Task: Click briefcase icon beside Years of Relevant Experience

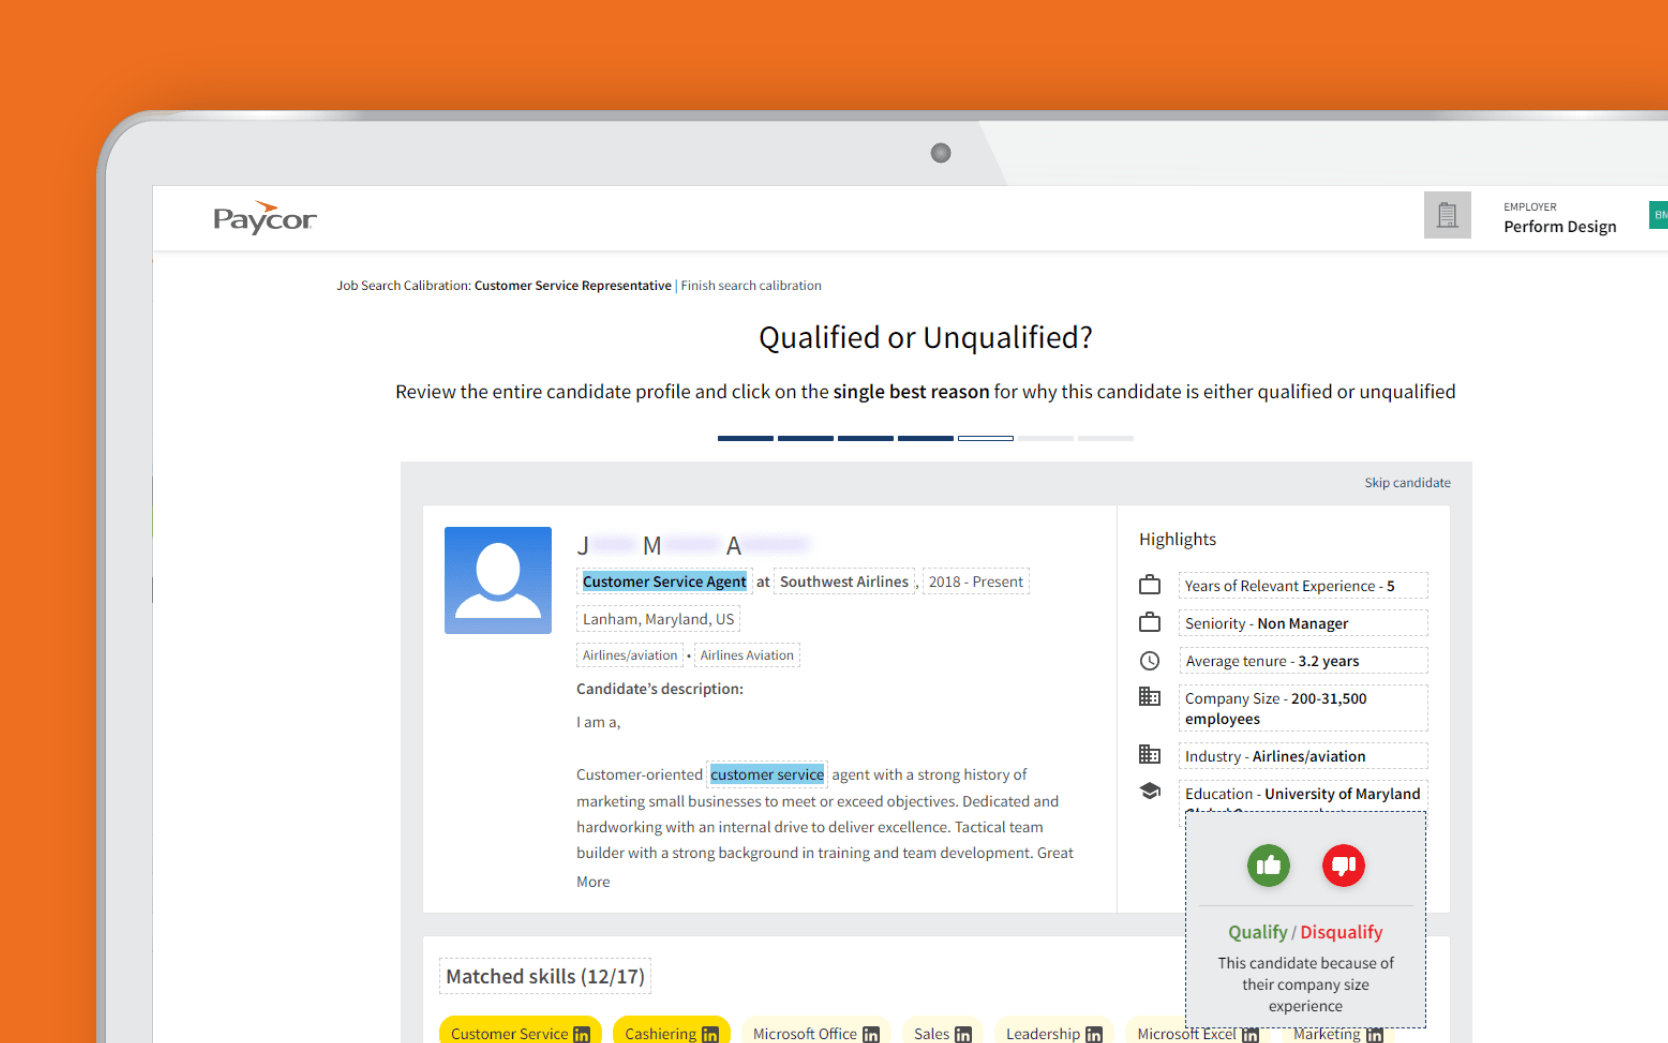Action: point(1150,584)
